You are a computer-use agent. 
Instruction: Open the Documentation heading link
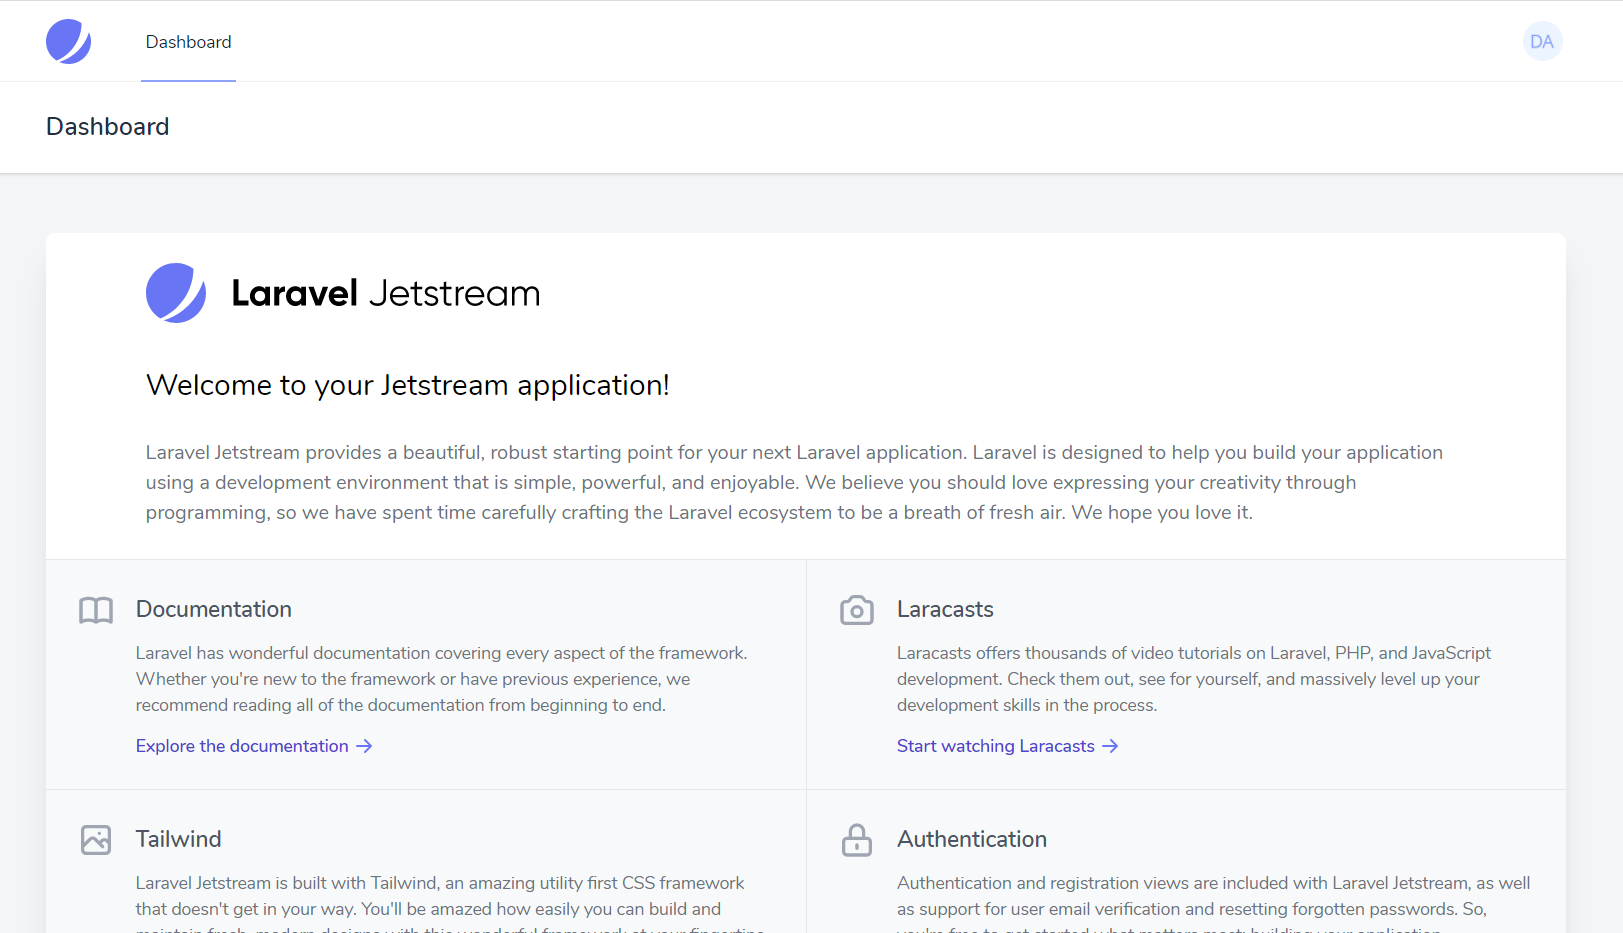tap(214, 609)
